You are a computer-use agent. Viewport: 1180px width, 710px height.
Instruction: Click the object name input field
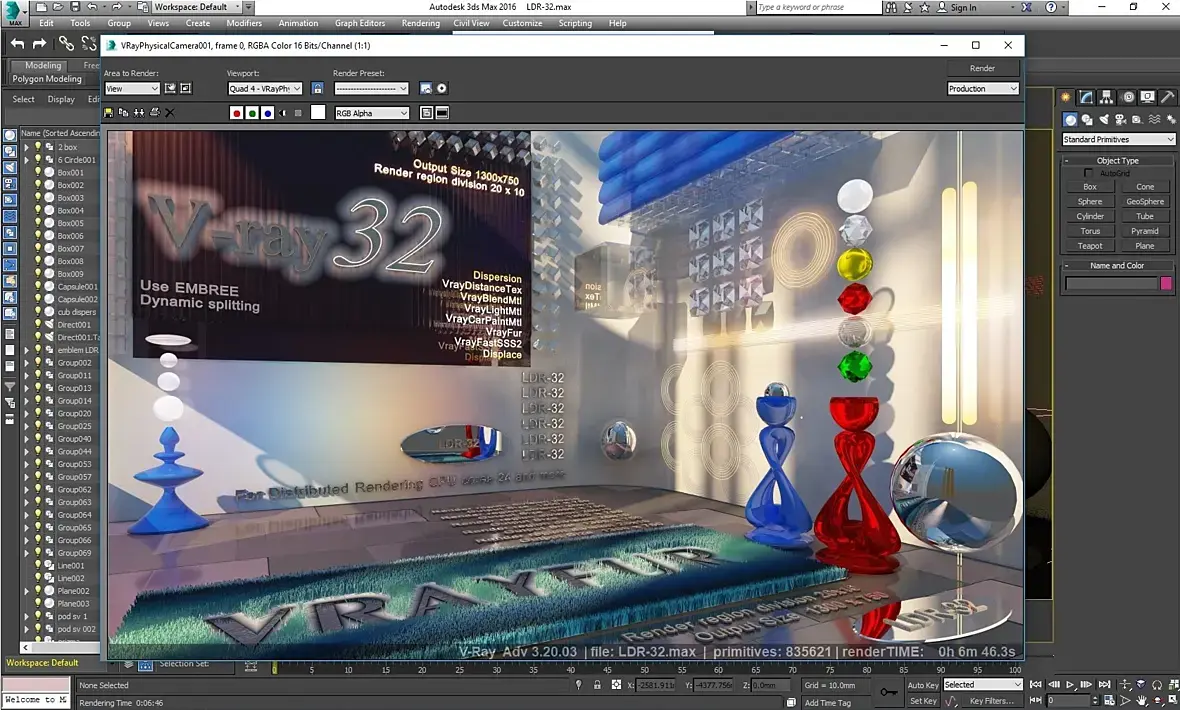point(1111,283)
